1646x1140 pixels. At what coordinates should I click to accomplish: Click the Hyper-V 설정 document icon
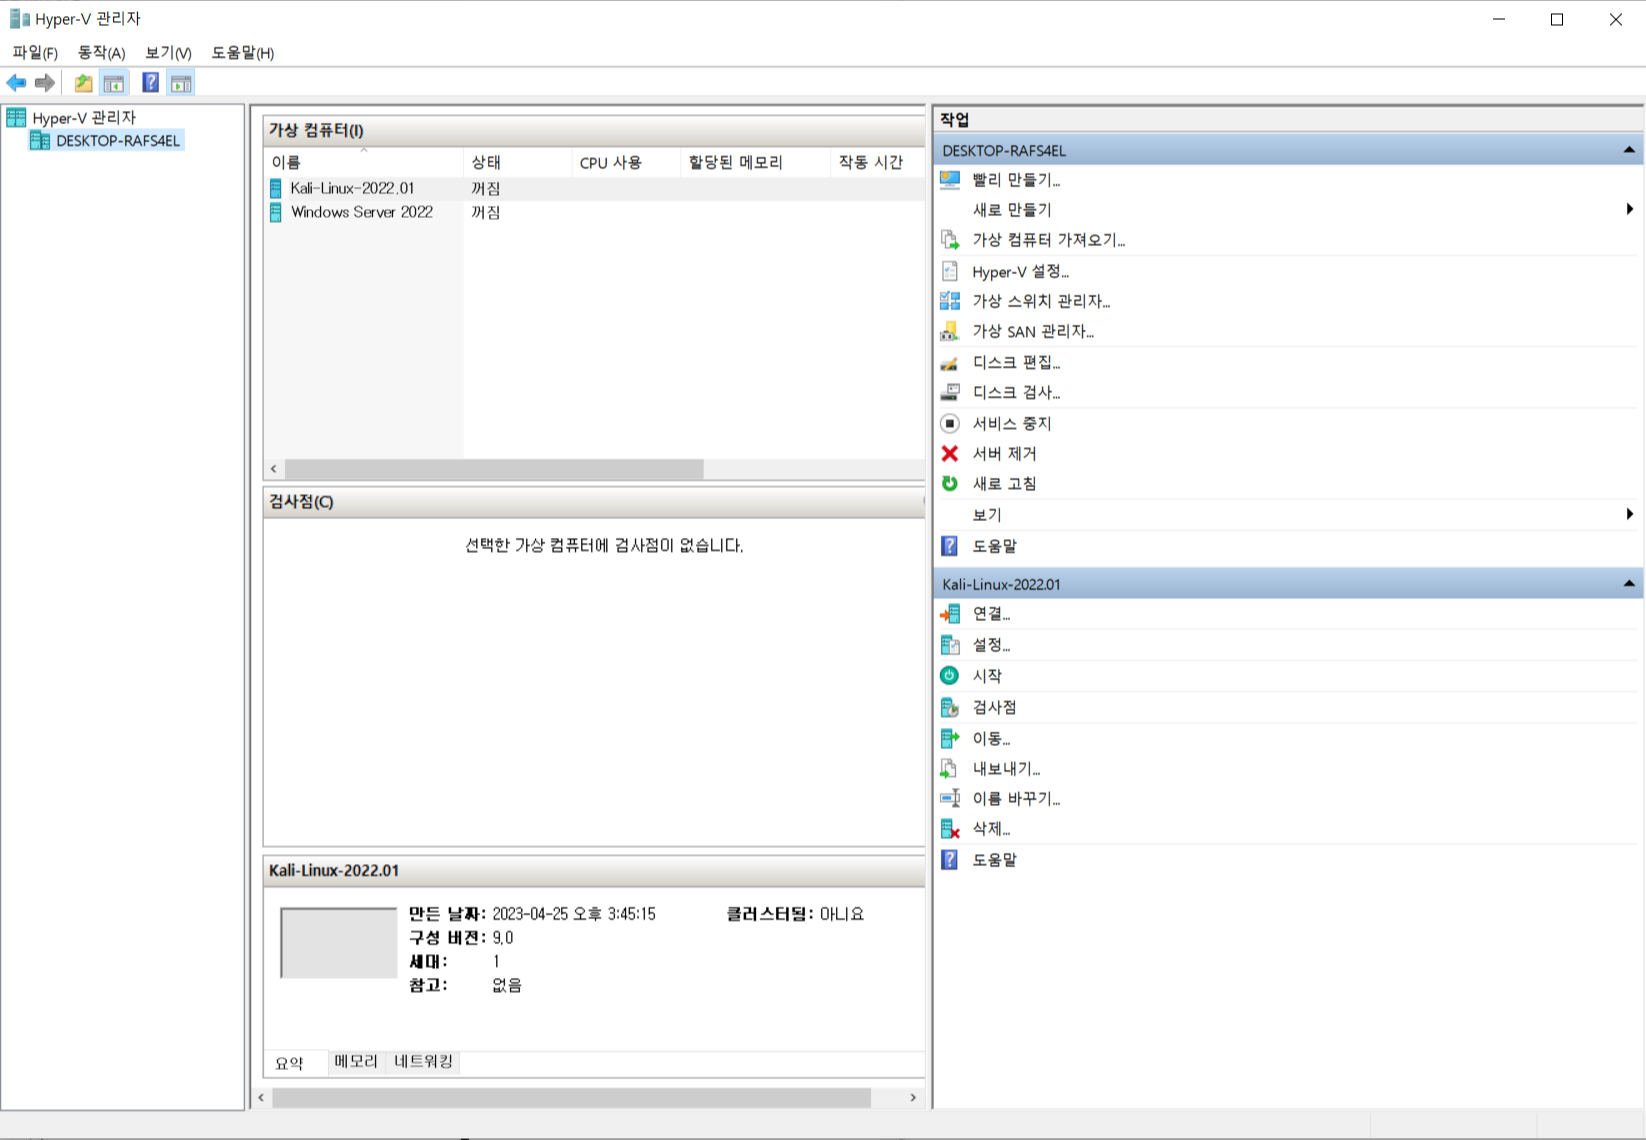950,271
